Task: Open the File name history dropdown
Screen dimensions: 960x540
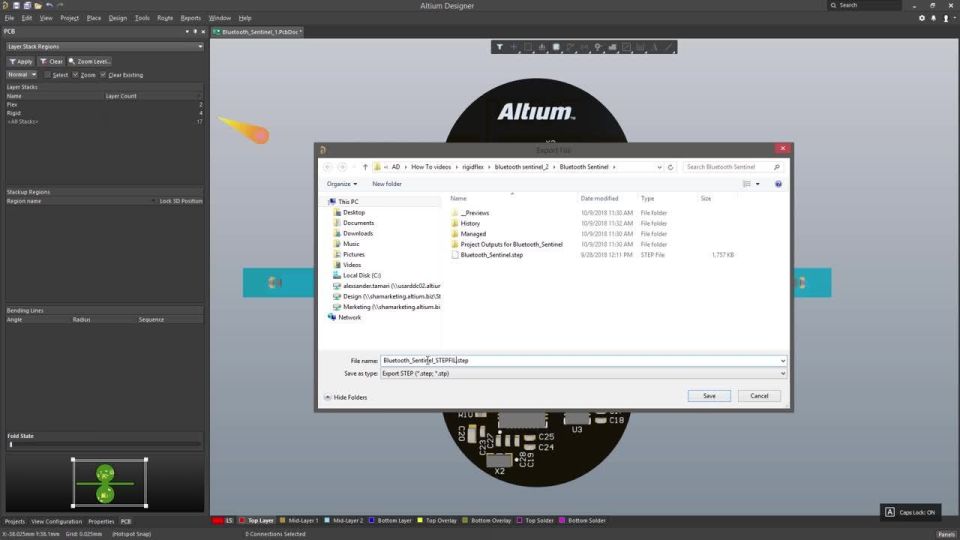Action: coord(782,361)
